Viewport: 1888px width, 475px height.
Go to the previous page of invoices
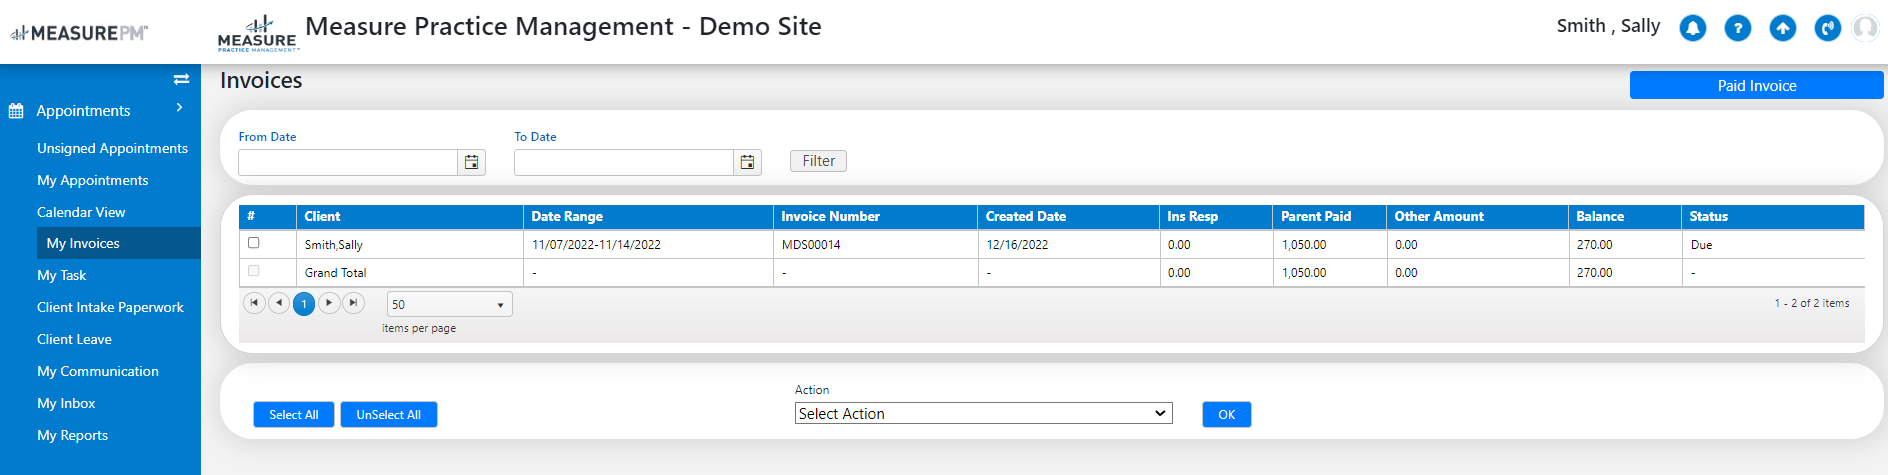tap(279, 303)
